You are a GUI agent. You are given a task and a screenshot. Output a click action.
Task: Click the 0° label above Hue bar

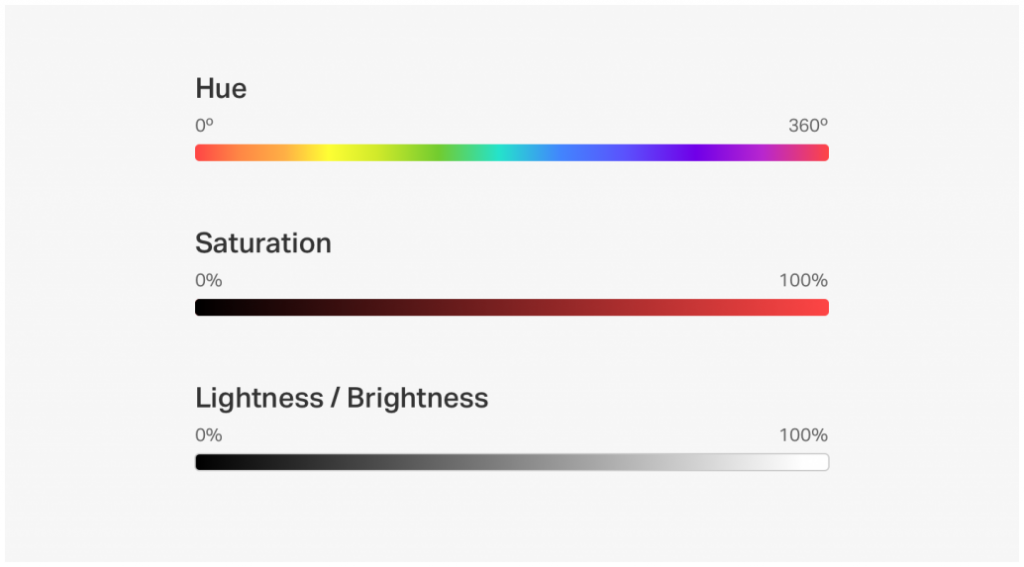pyautogui.click(x=204, y=125)
